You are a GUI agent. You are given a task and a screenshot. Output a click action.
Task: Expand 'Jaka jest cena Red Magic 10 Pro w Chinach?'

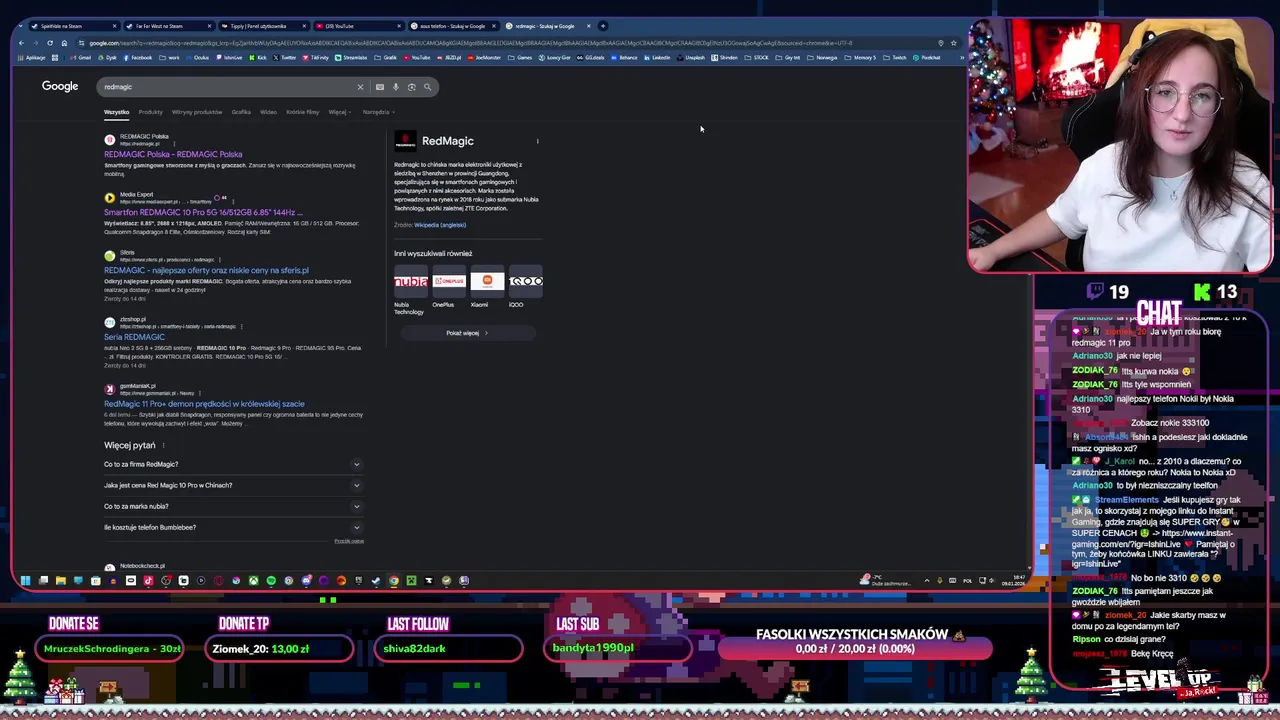point(232,485)
